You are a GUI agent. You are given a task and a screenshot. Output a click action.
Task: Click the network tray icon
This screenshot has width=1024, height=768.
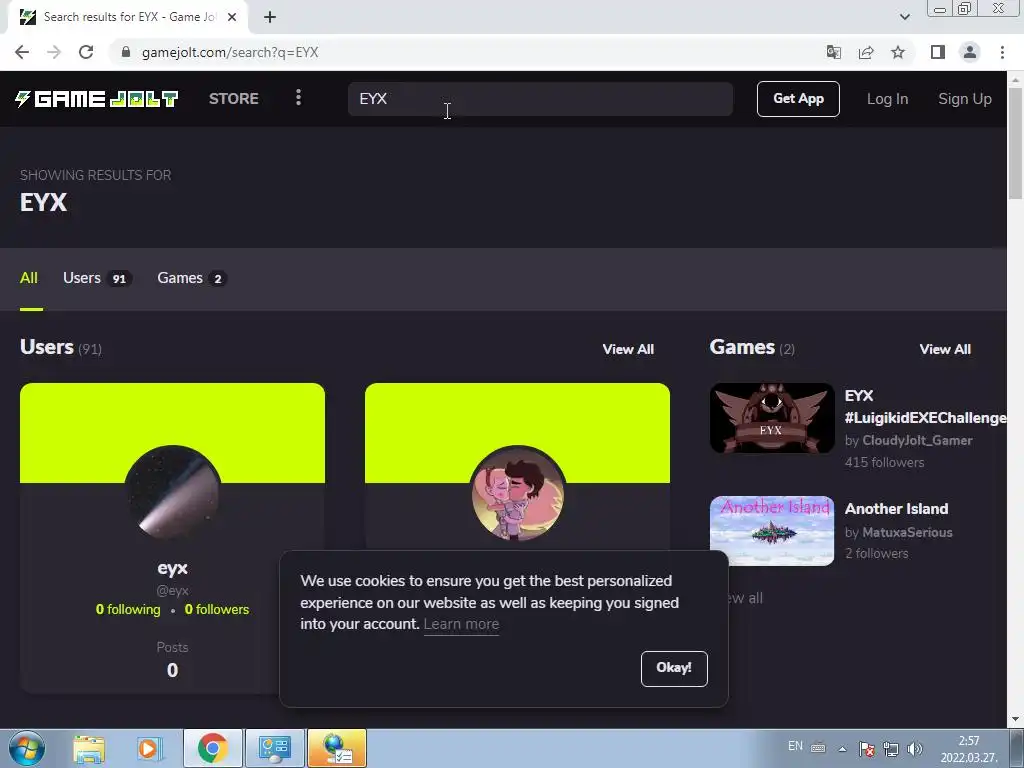[x=891, y=749]
